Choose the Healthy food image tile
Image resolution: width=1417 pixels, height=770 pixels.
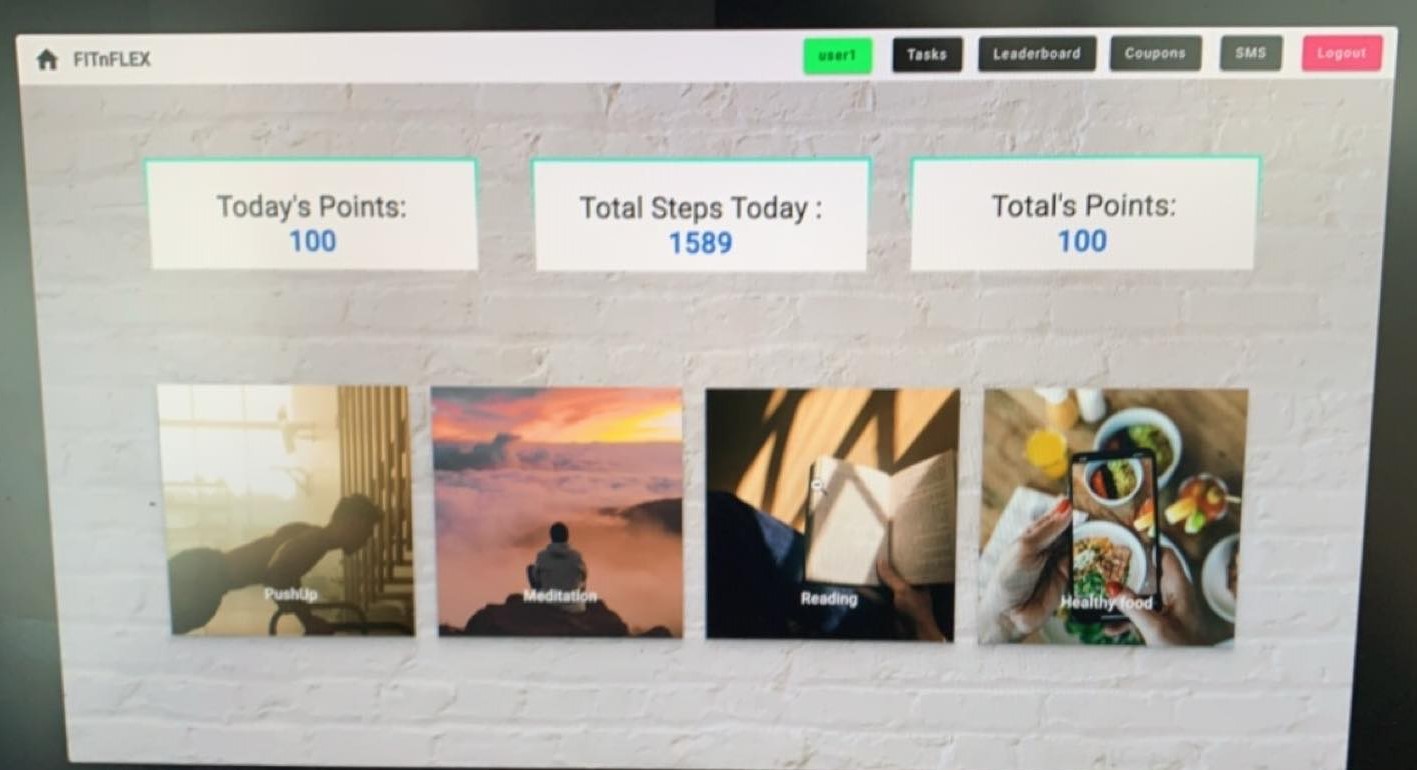pos(1113,517)
